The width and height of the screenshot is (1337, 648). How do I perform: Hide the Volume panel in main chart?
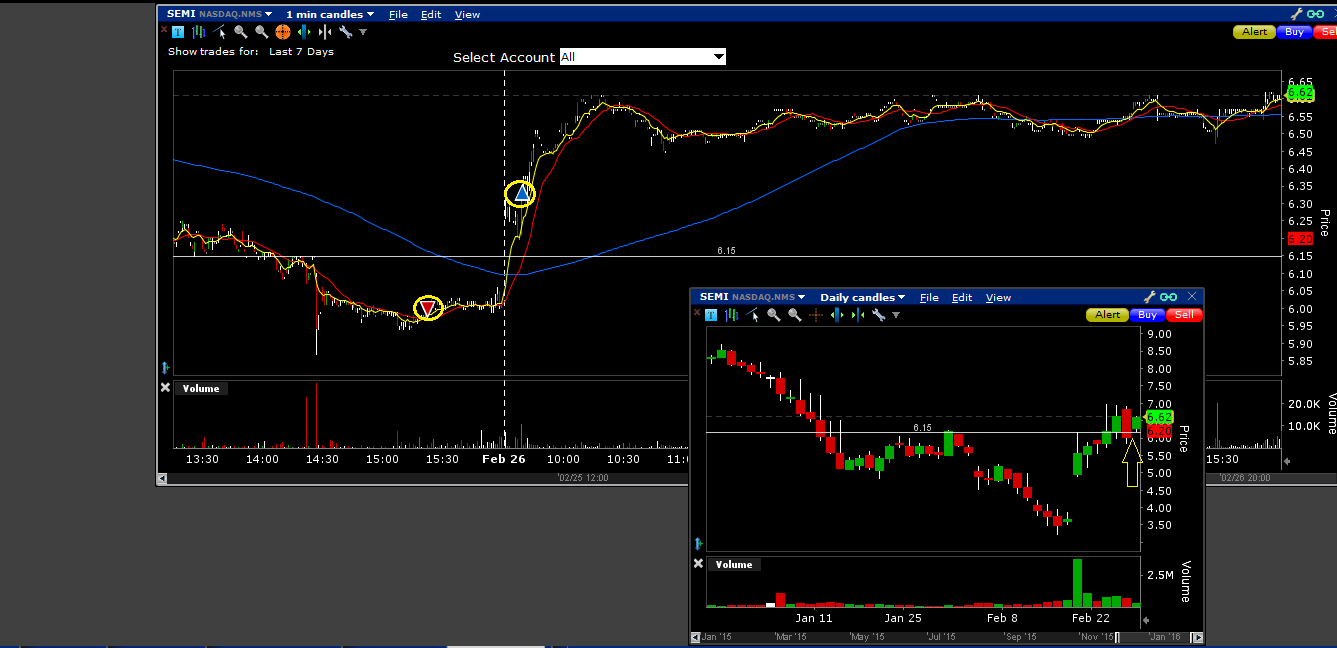(x=166, y=388)
